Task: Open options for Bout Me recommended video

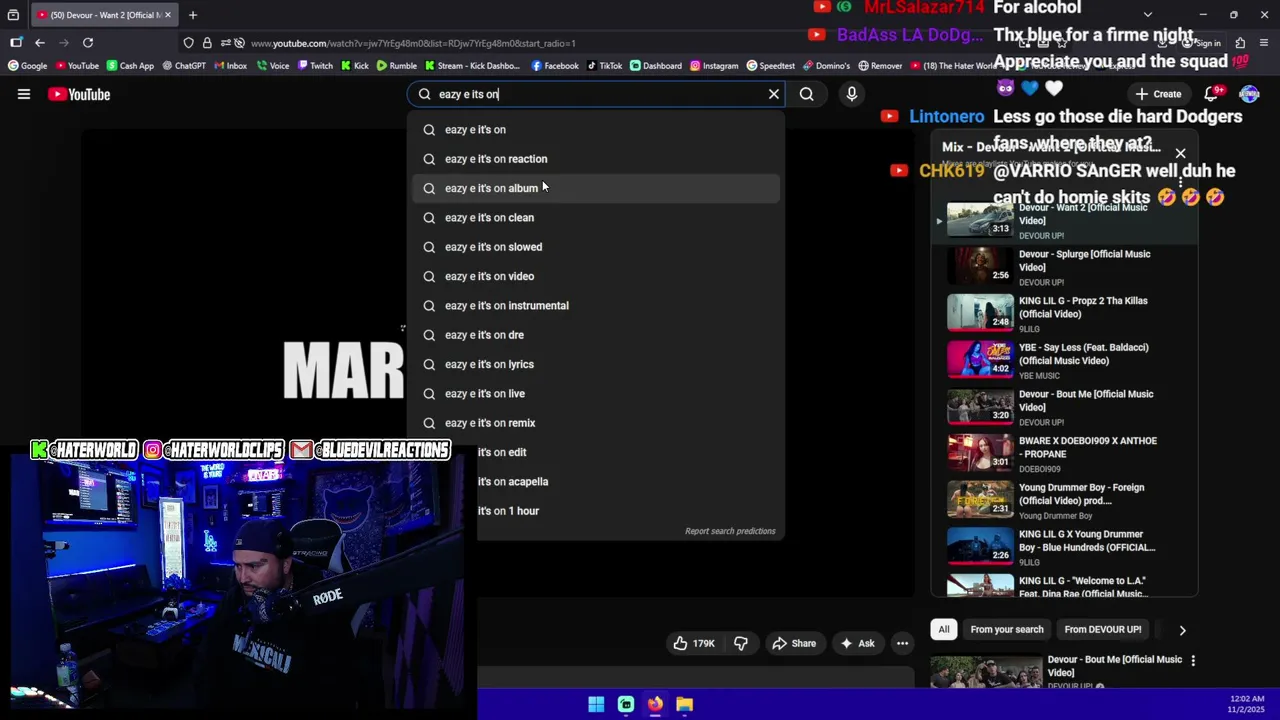Action: [1192, 661]
